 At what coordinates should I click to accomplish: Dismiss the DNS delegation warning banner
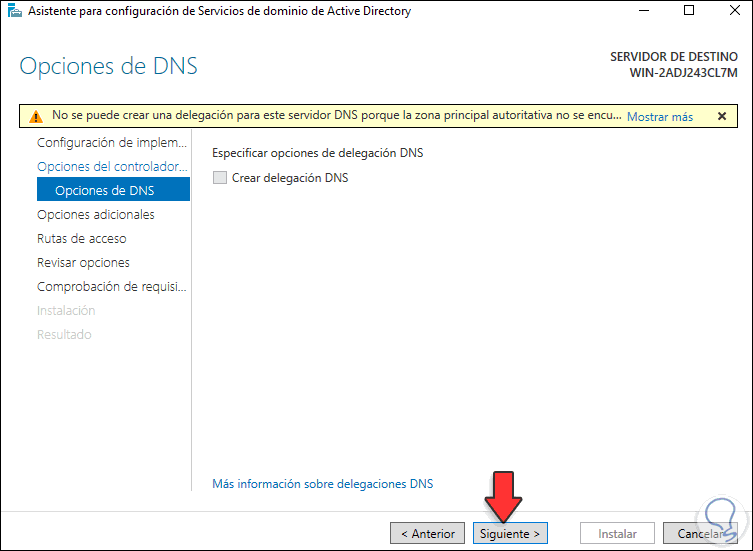(722, 116)
